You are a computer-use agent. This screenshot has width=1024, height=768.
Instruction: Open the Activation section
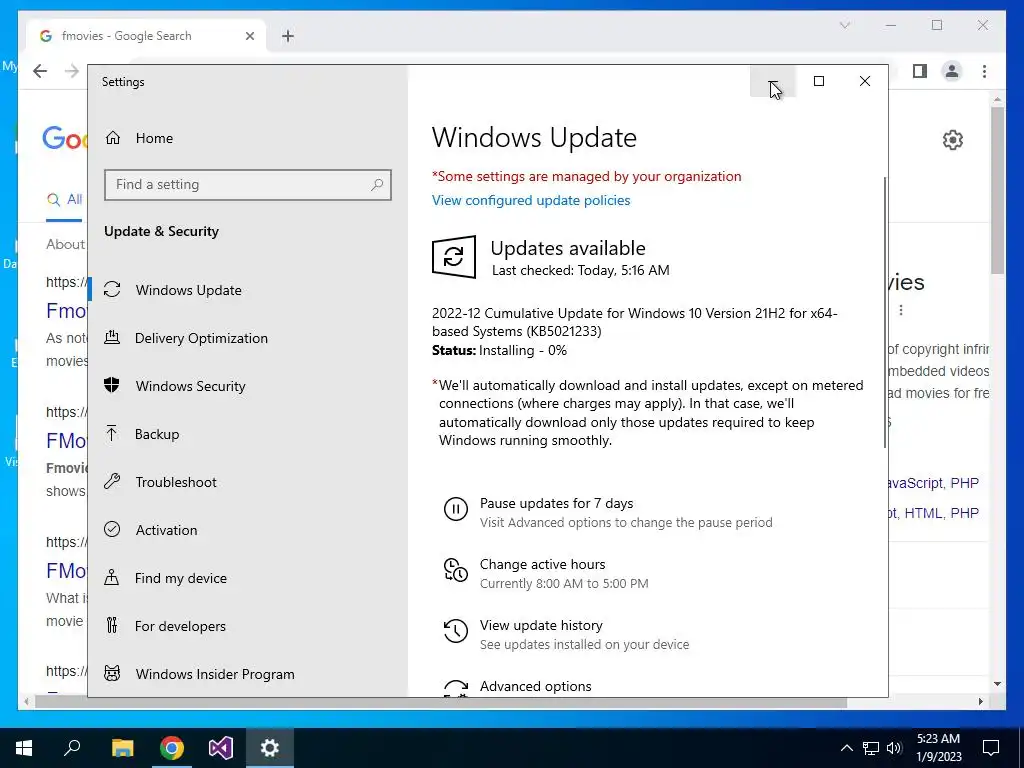(x=166, y=530)
